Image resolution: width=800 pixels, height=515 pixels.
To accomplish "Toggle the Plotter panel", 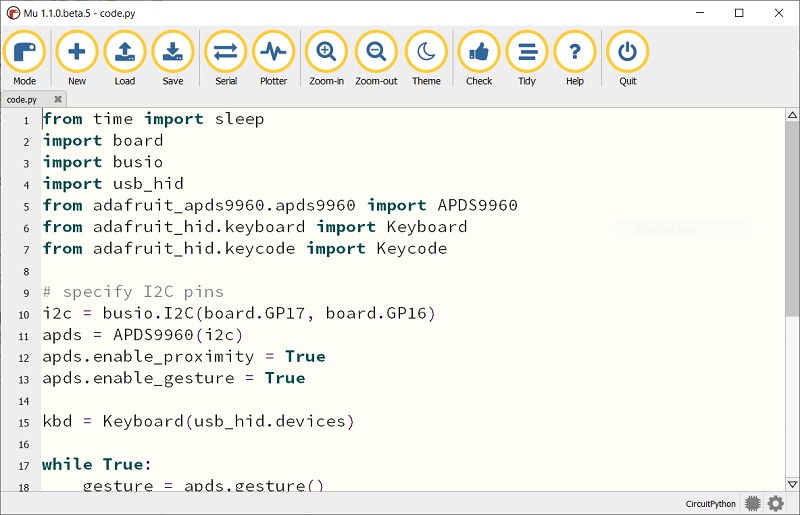I will 273,52.
